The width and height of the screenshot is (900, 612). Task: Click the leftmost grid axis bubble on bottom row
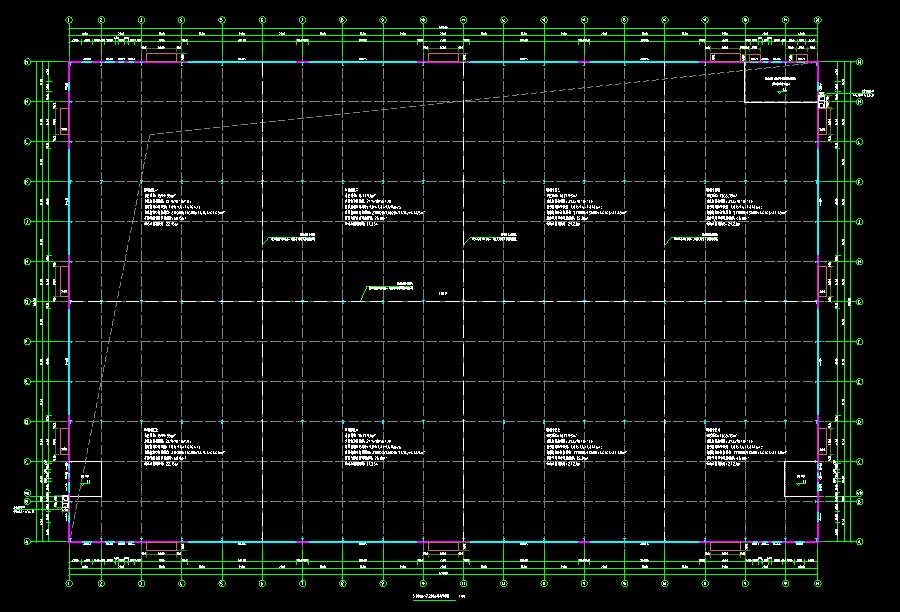(x=69, y=584)
